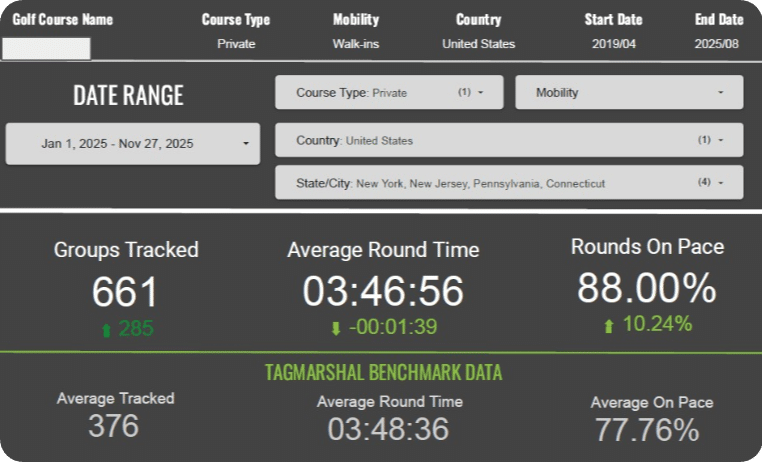Click the Mobility column header

point(356,19)
